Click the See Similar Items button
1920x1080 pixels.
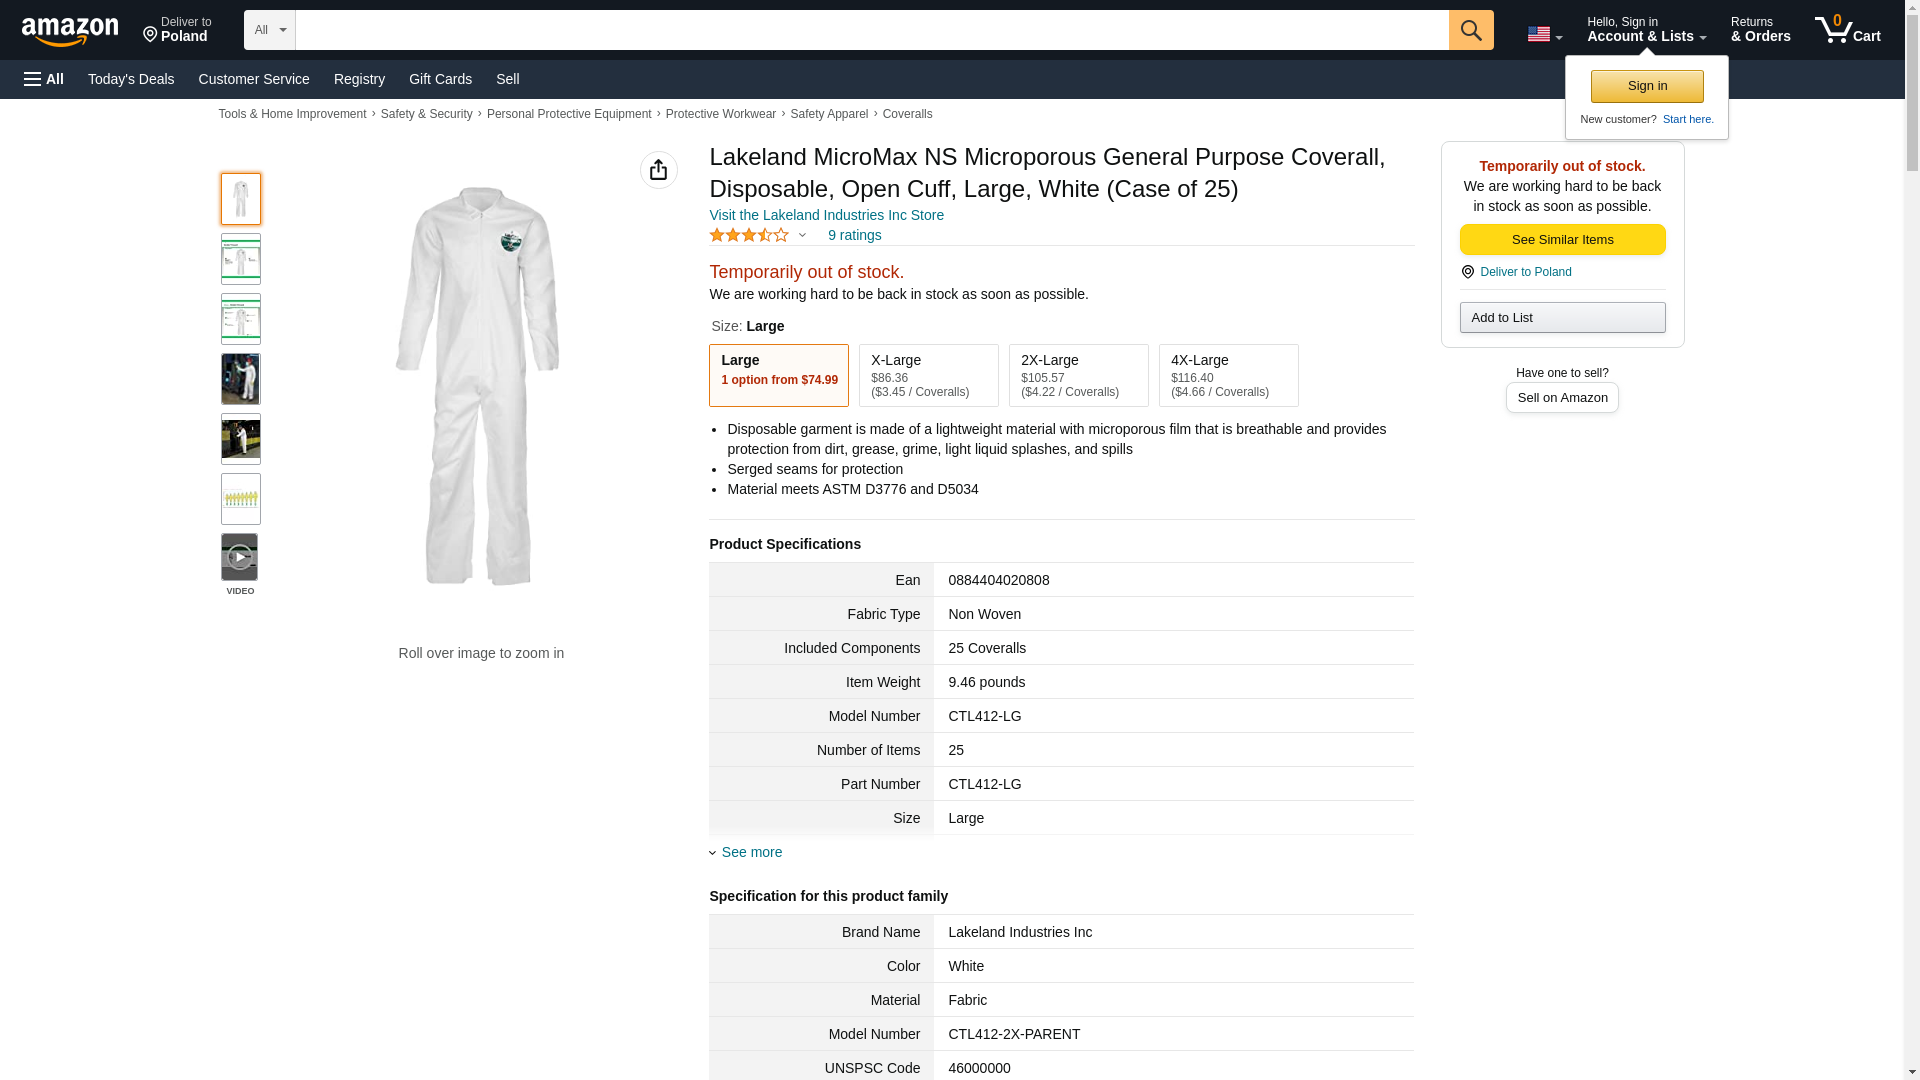(1562, 239)
